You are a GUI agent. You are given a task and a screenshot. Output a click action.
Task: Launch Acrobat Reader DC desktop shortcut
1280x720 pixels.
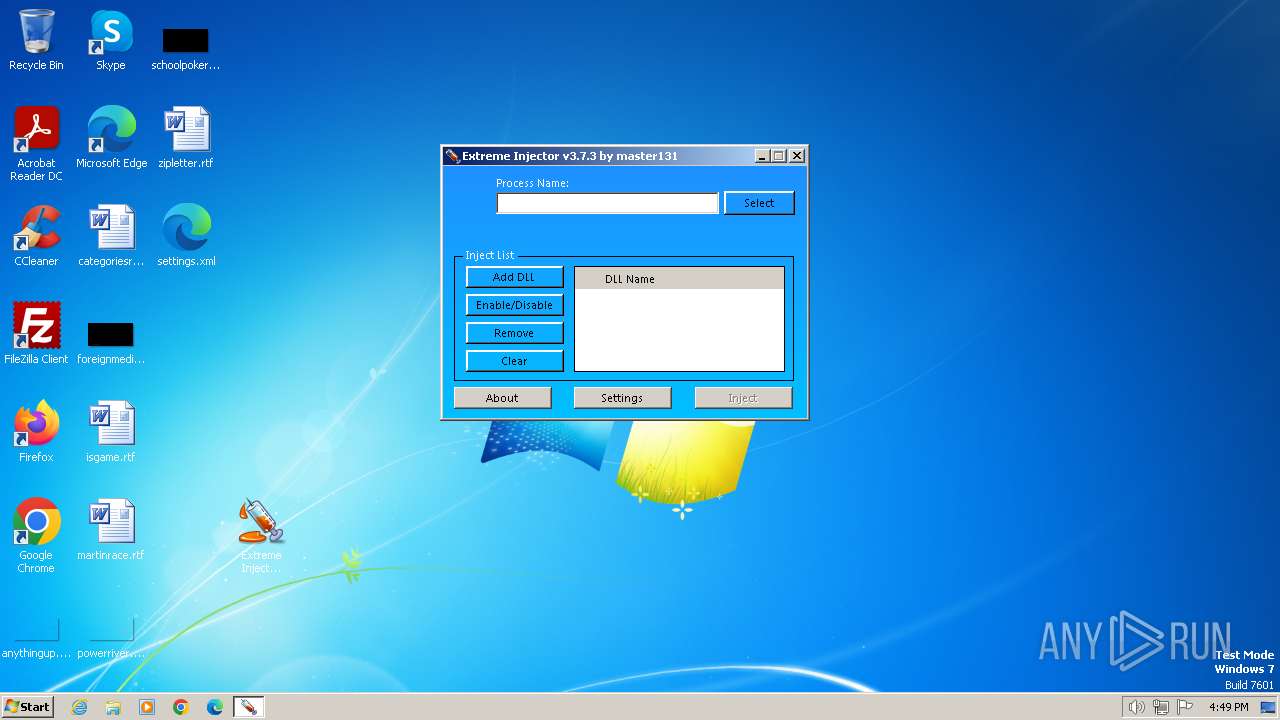point(37,144)
